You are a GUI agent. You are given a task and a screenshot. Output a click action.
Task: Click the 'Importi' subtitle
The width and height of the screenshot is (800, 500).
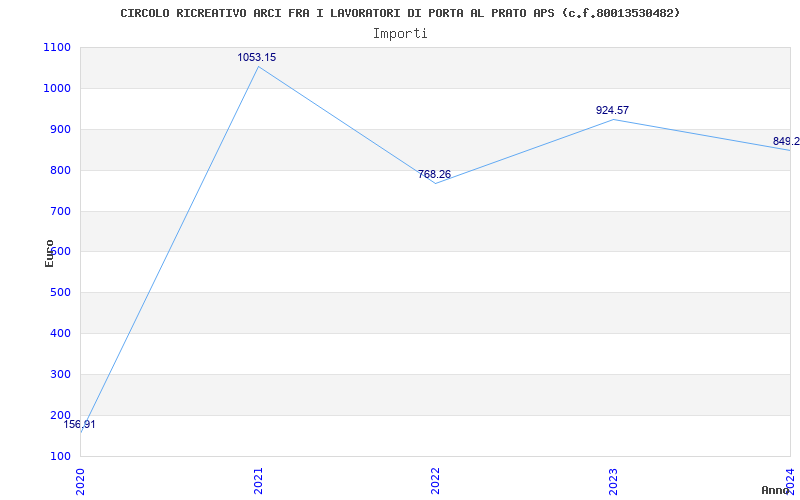[x=400, y=34]
